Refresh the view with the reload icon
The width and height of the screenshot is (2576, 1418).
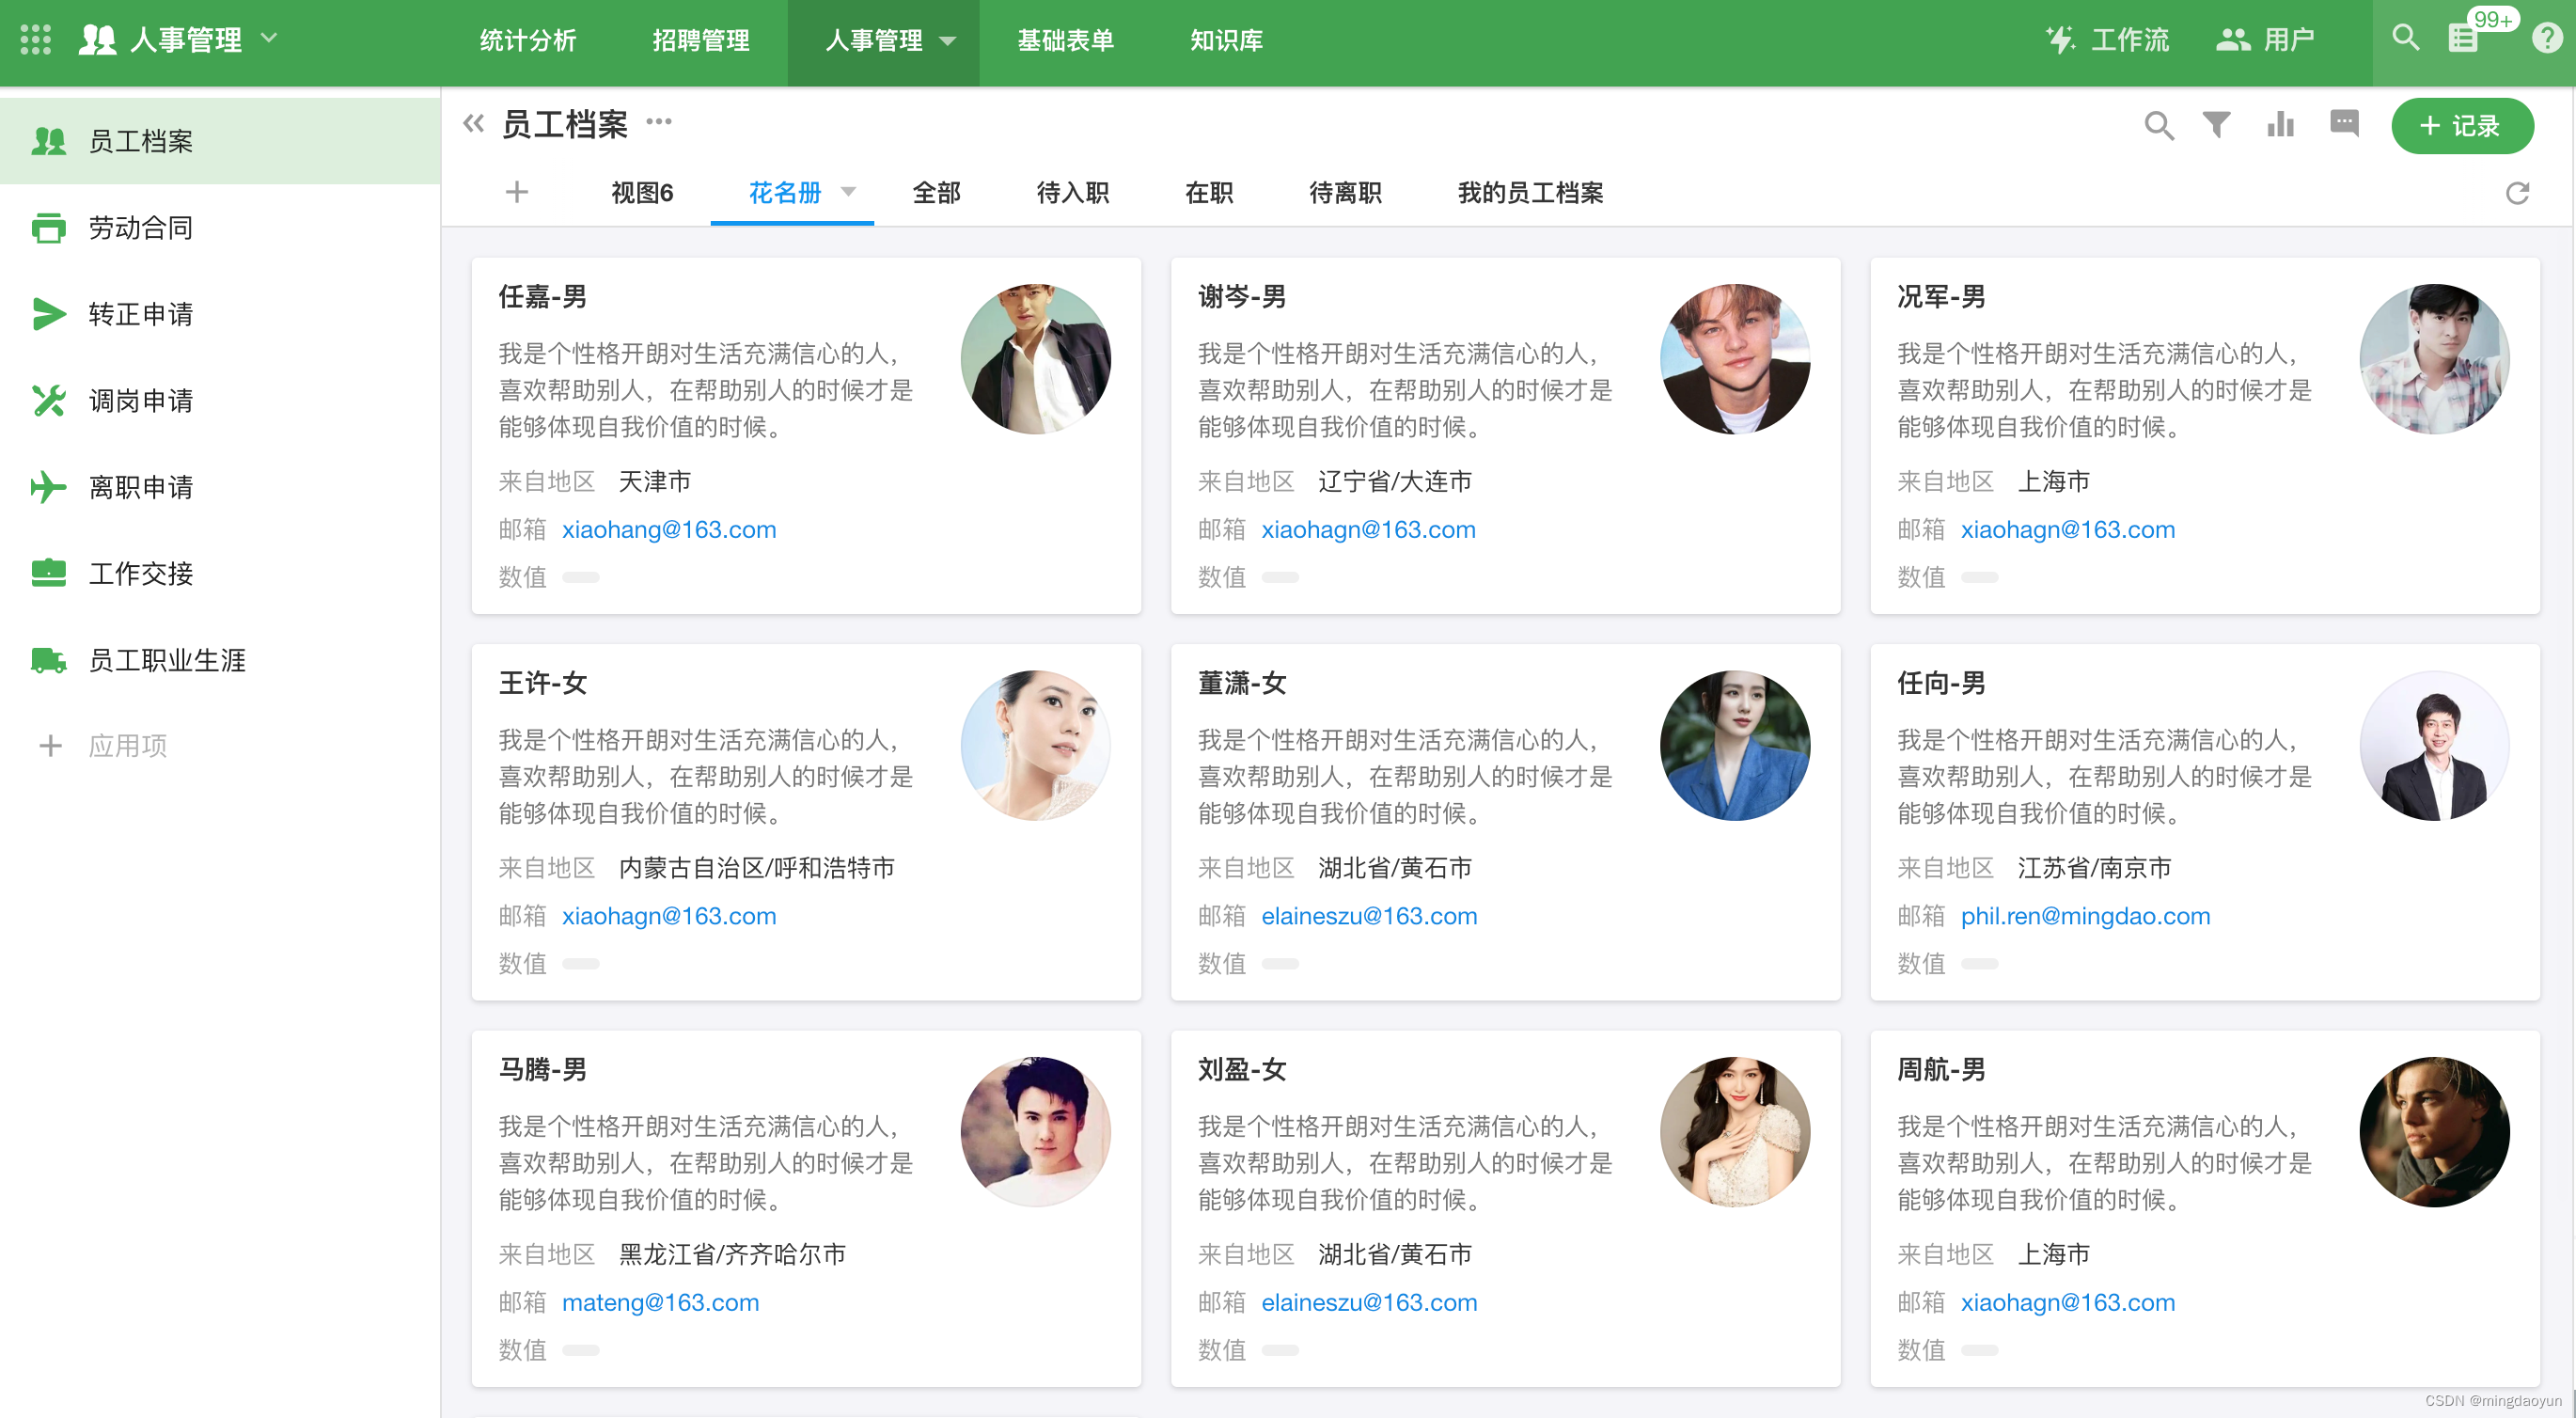[x=2516, y=193]
